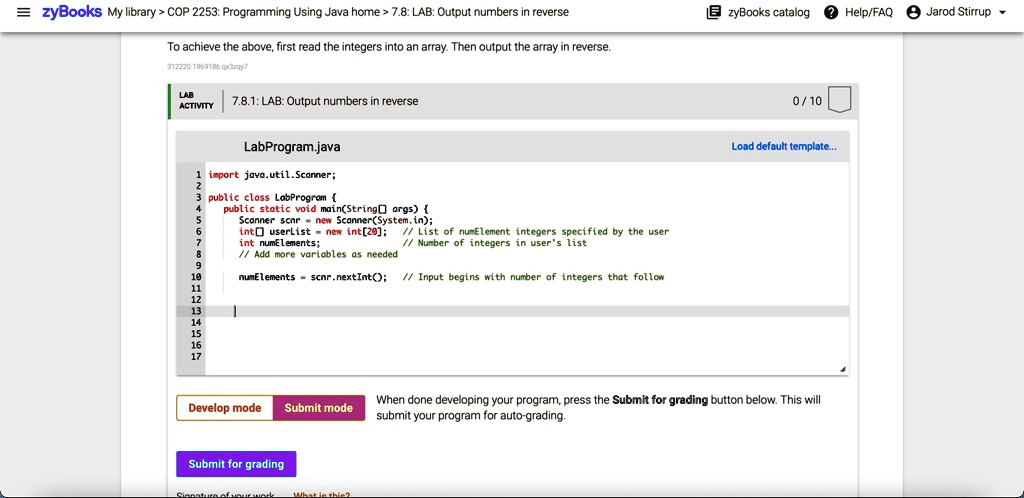Image resolution: width=1024 pixels, height=498 pixels.
Task: Click the user account avatar icon
Action: [914, 12]
